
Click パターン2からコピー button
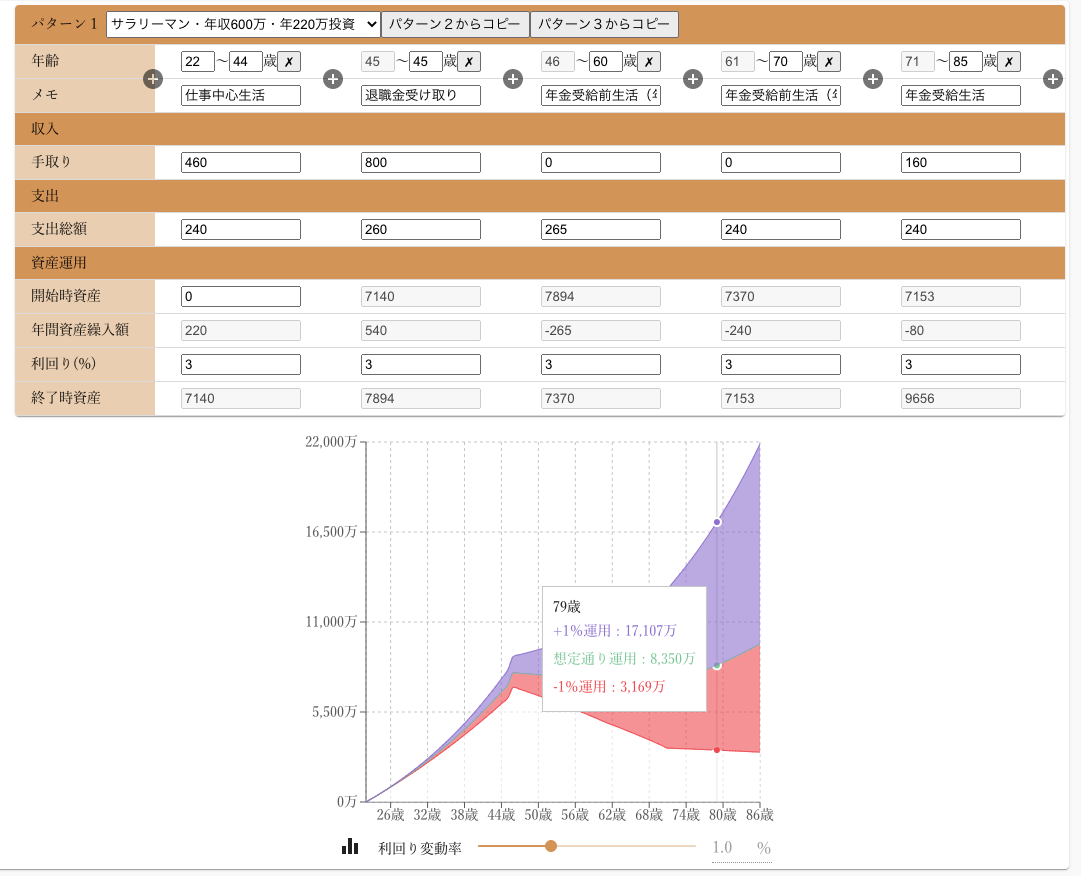[455, 24]
